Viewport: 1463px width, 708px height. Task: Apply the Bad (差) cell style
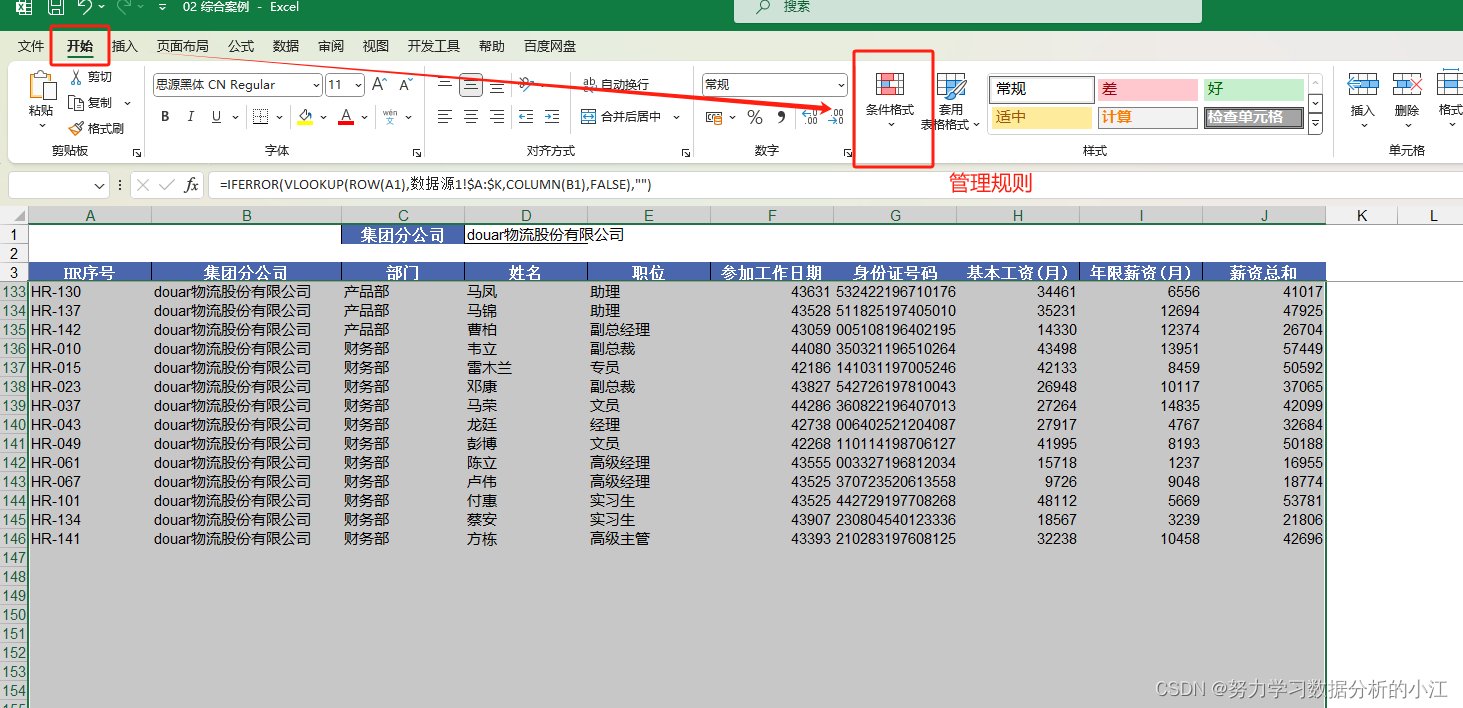[x=1147, y=89]
